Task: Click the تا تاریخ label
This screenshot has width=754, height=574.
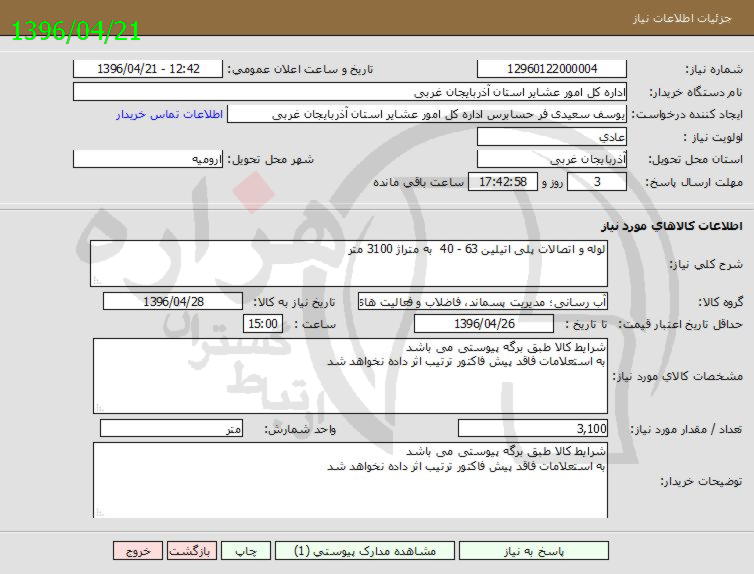Action: click(x=587, y=324)
